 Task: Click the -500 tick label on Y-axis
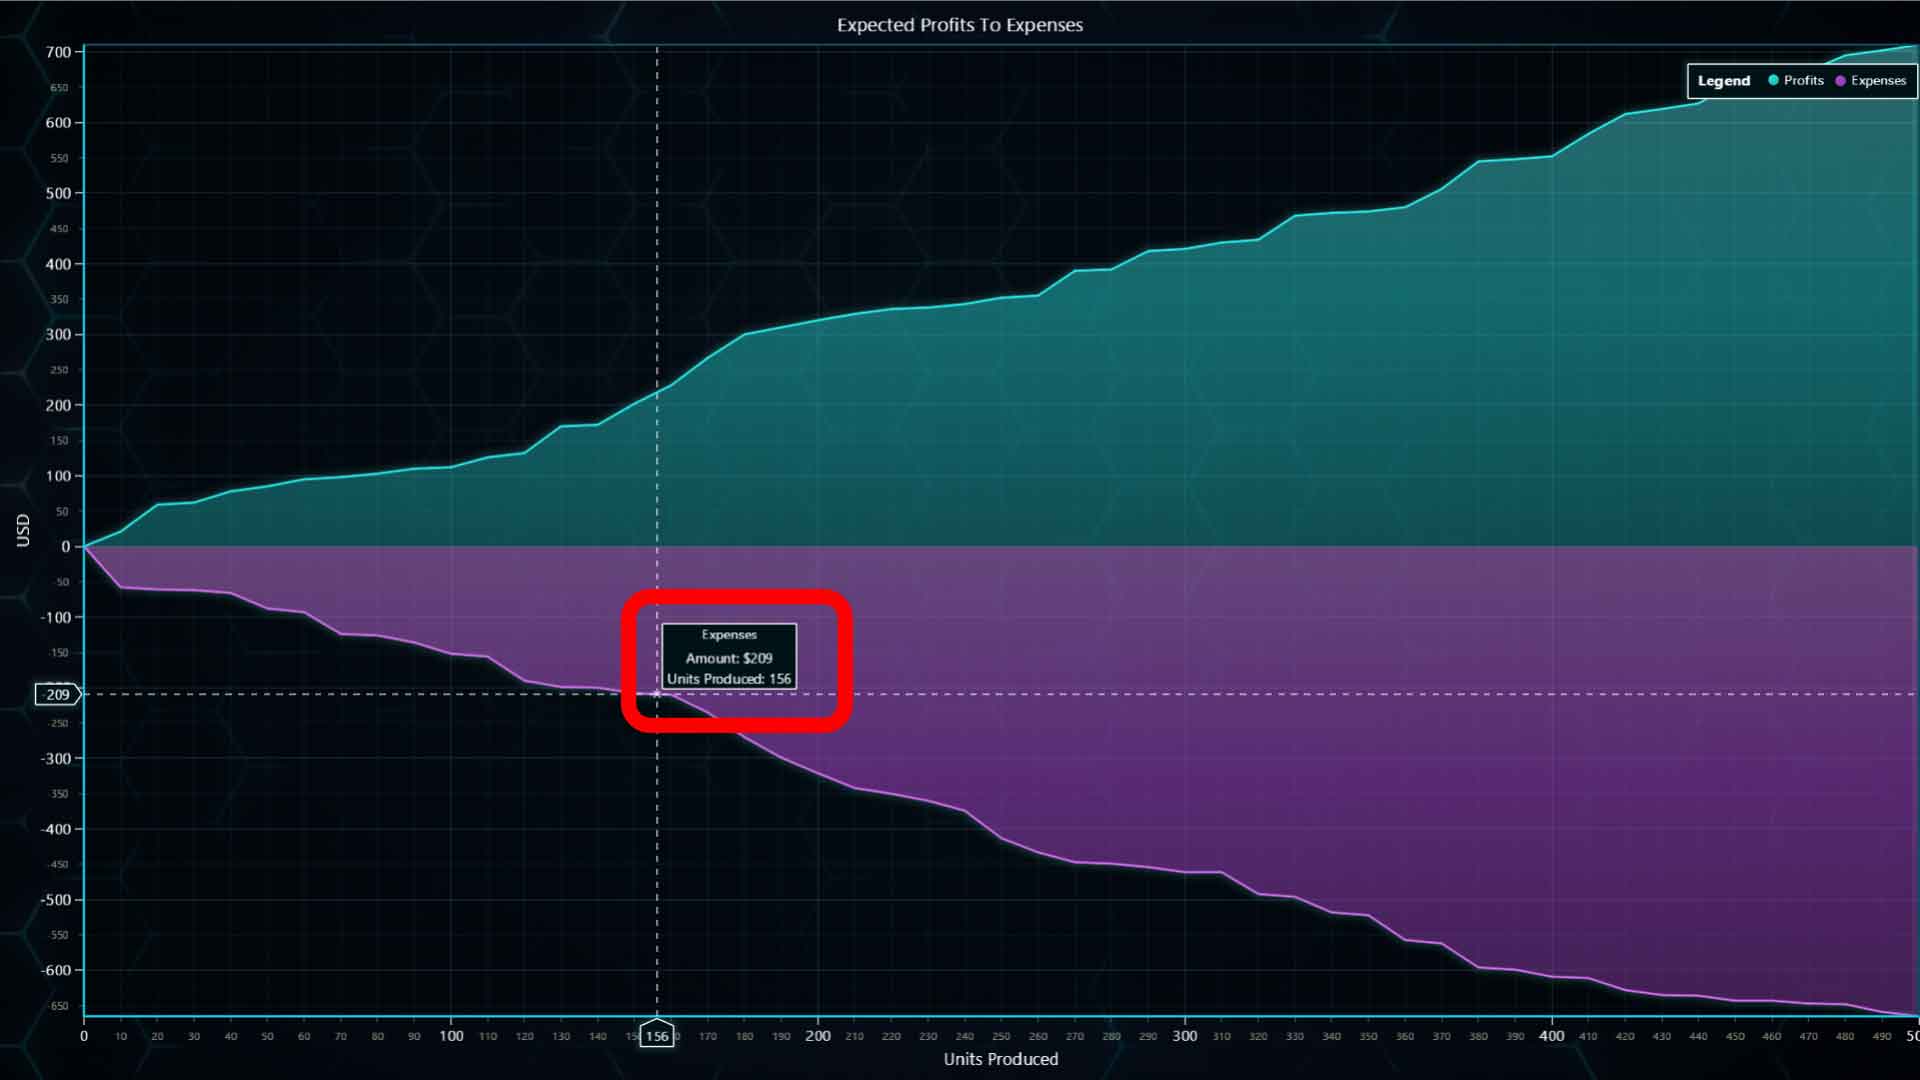click(x=56, y=900)
